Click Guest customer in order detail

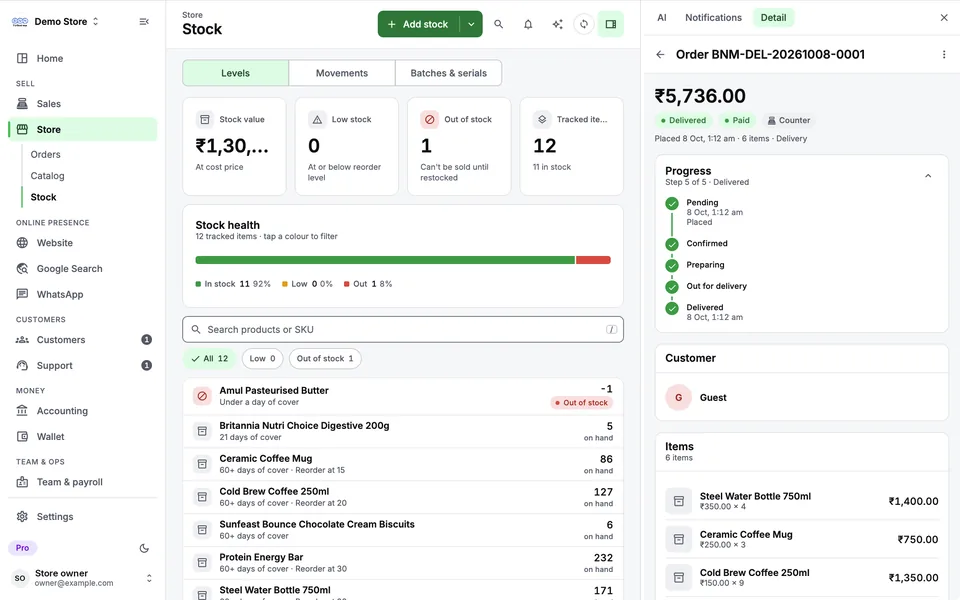pyautogui.click(x=802, y=397)
